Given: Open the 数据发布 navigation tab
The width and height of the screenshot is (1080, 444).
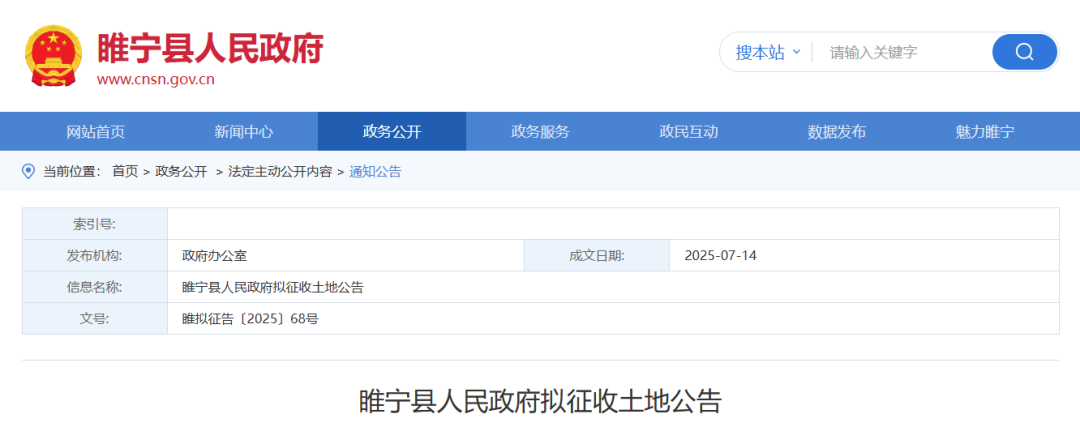Looking at the screenshot, I should 836,131.
